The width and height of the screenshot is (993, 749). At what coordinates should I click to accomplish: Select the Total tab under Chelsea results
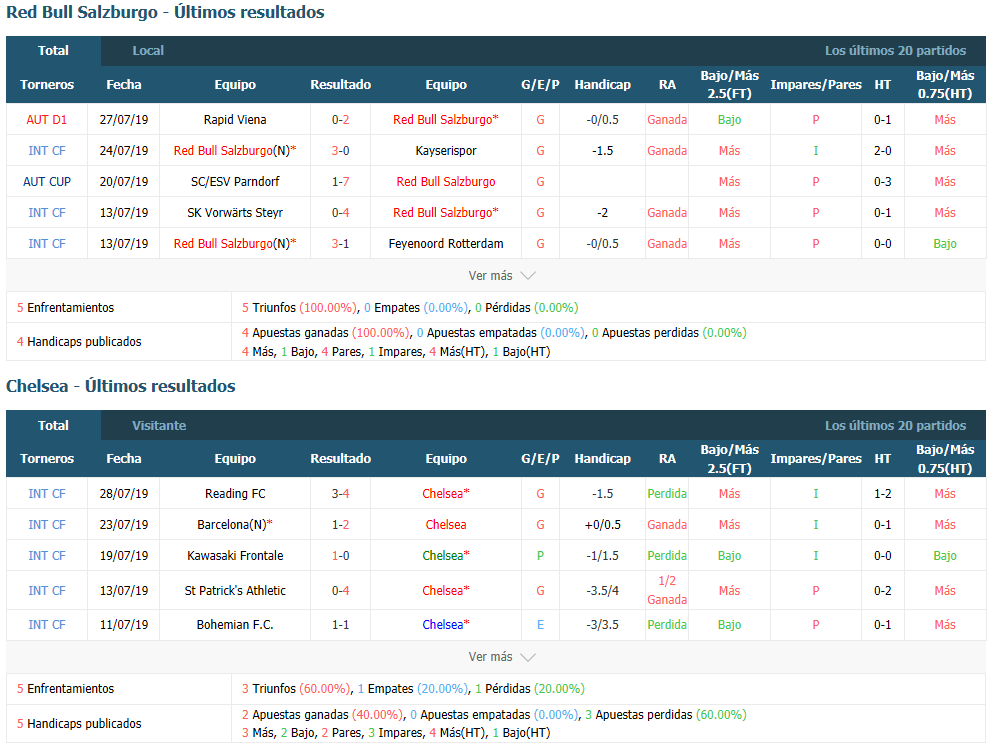(53, 425)
